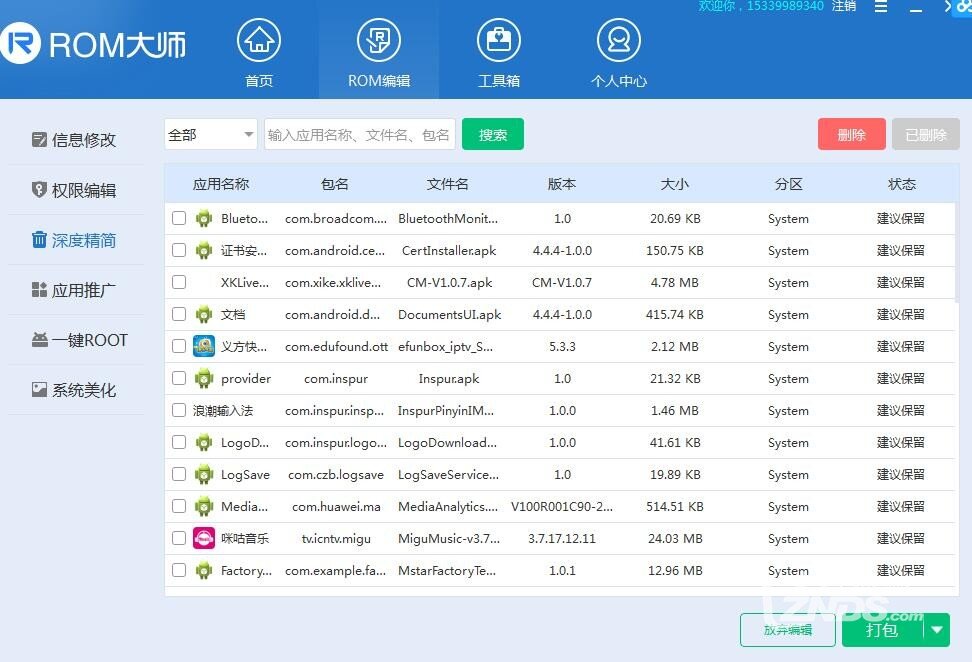Click the 文档 app android icon
The height and width of the screenshot is (662, 972).
204,315
